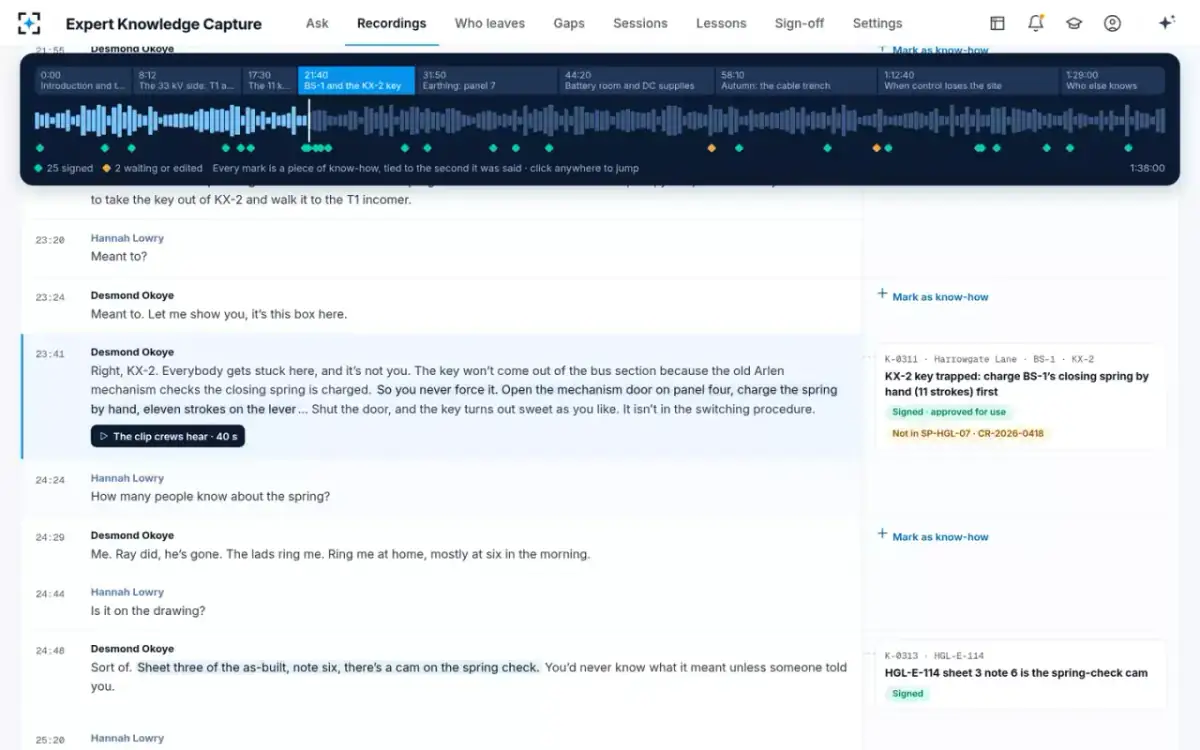
Task: Click the plus icon beside 24:29 Mark as know-how
Action: 882,535
